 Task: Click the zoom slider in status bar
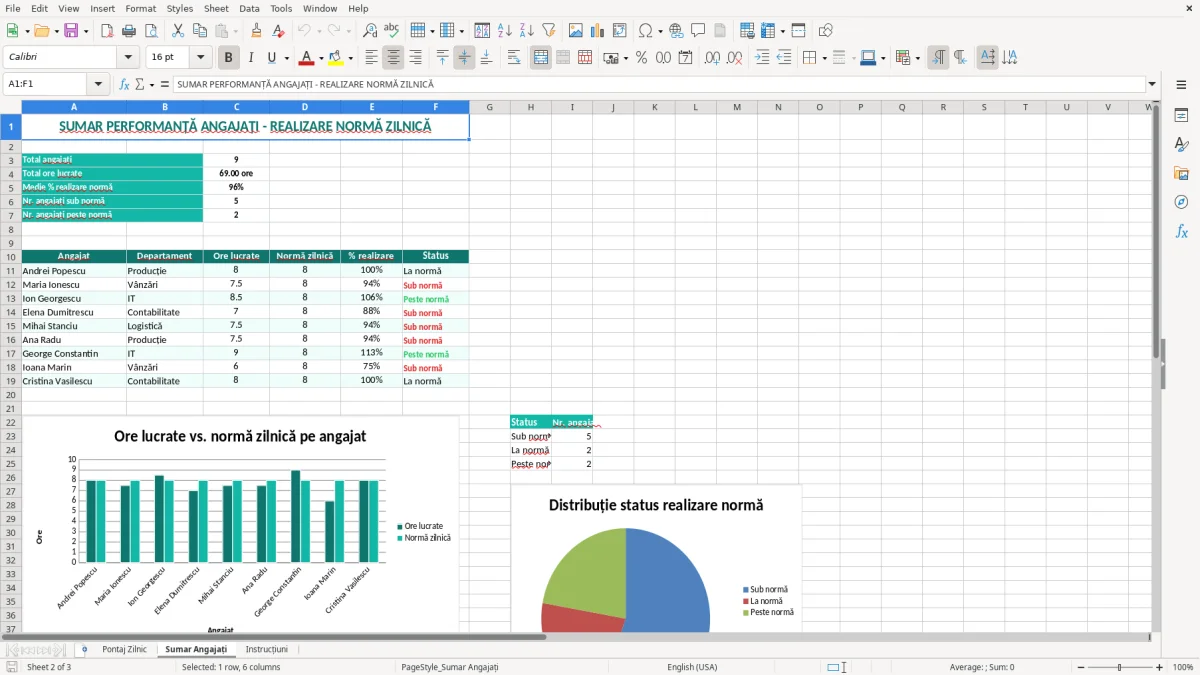(x=1118, y=667)
